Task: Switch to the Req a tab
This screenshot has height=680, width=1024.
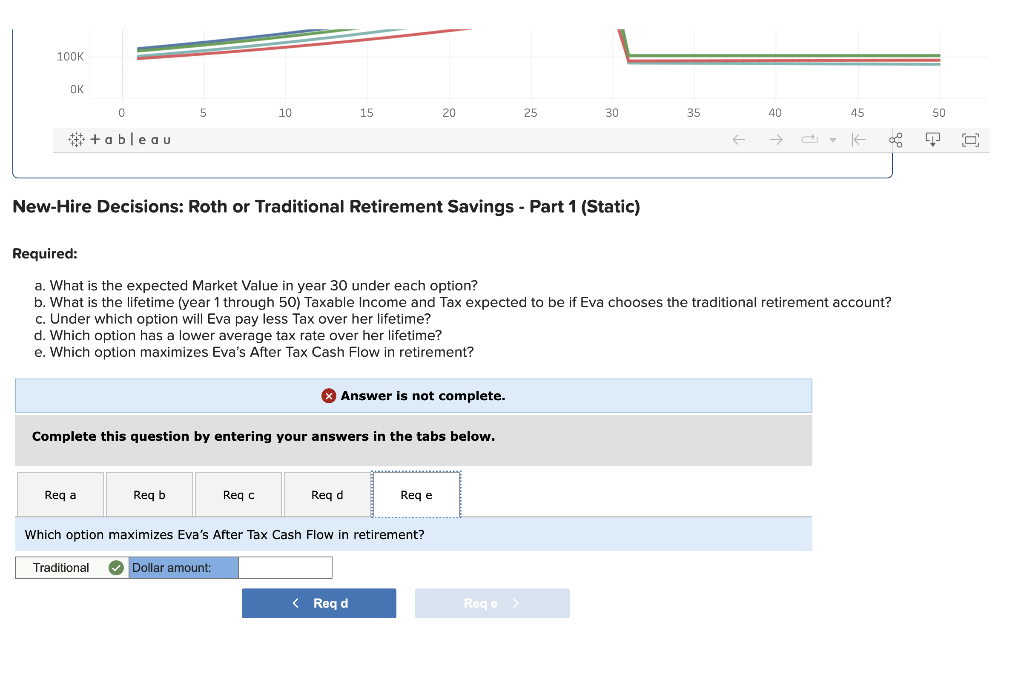Action: [60, 494]
